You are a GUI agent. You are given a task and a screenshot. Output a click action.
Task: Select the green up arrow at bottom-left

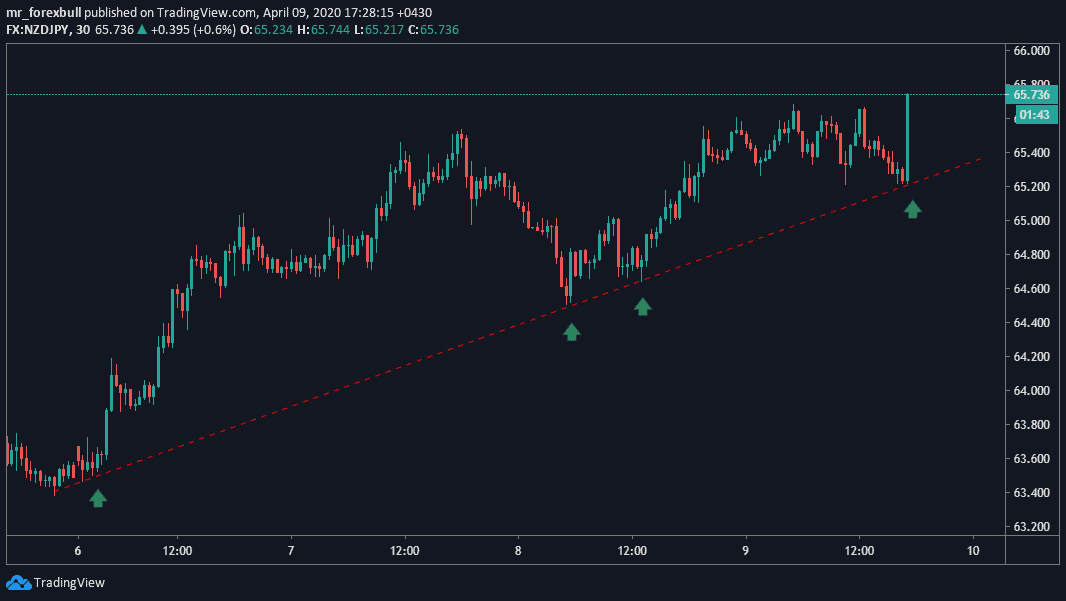[98, 497]
